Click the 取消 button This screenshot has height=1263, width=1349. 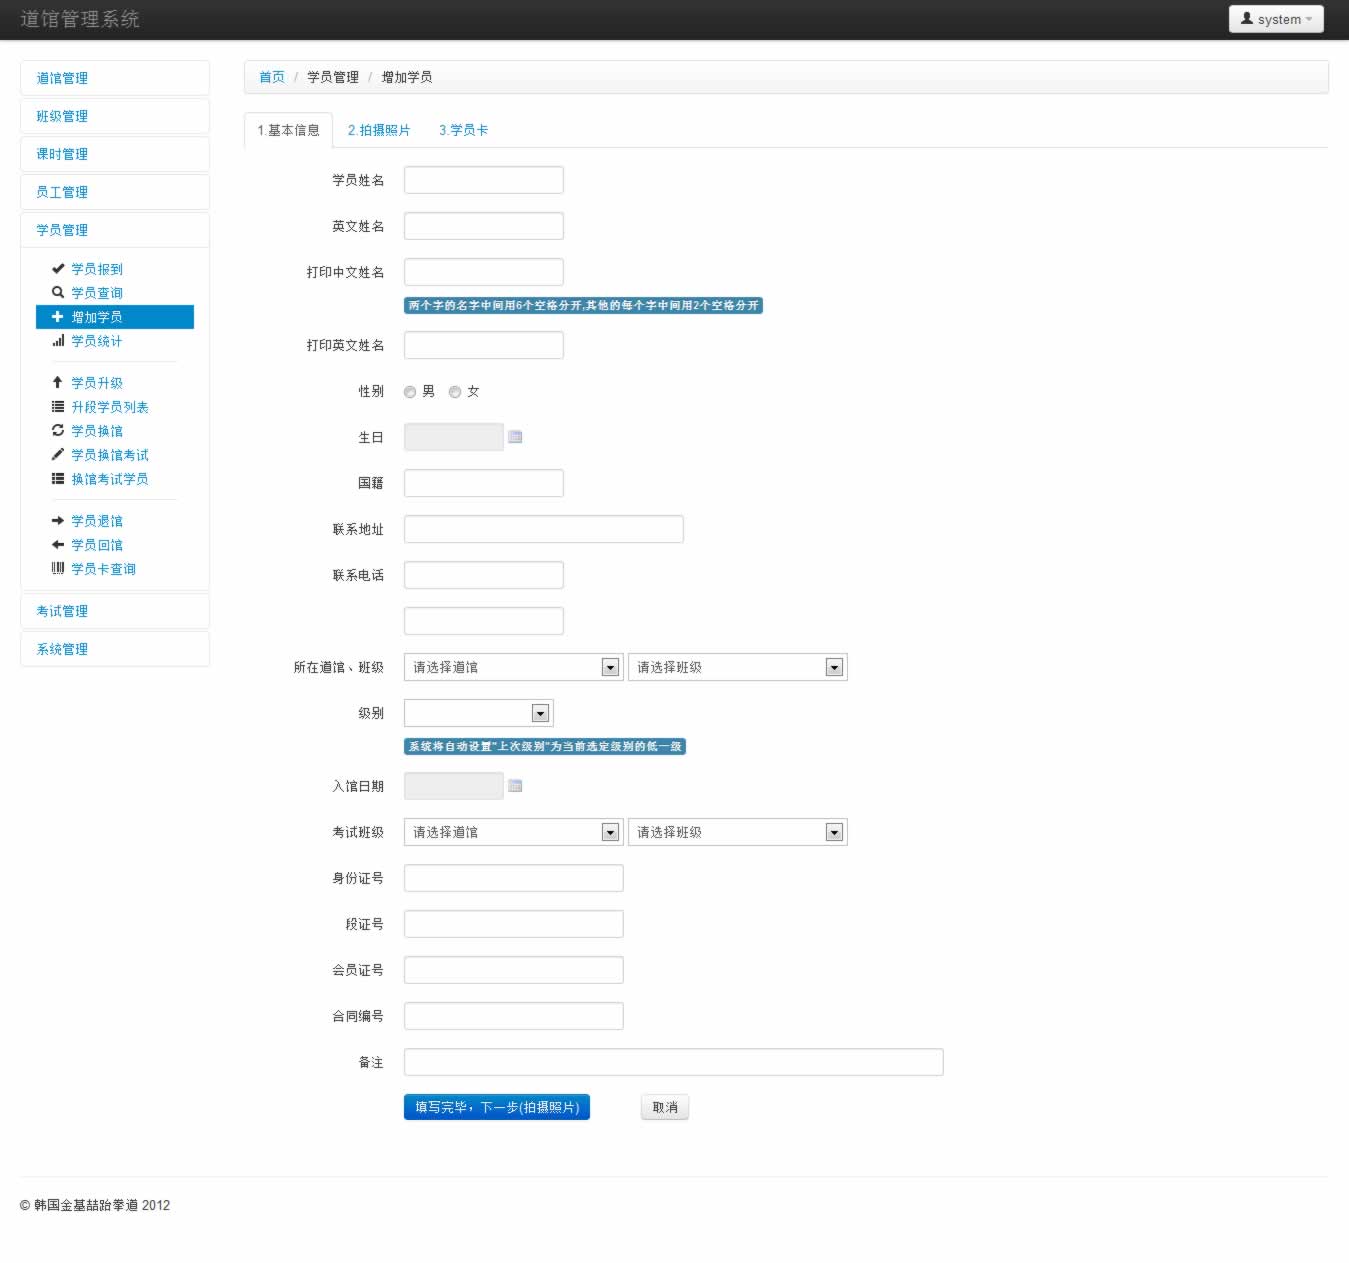[665, 1107]
